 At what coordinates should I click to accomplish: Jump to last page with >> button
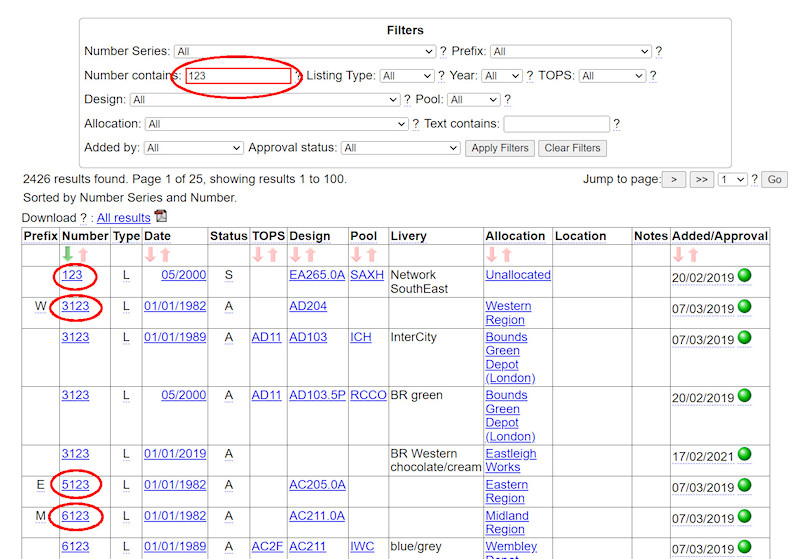point(702,180)
